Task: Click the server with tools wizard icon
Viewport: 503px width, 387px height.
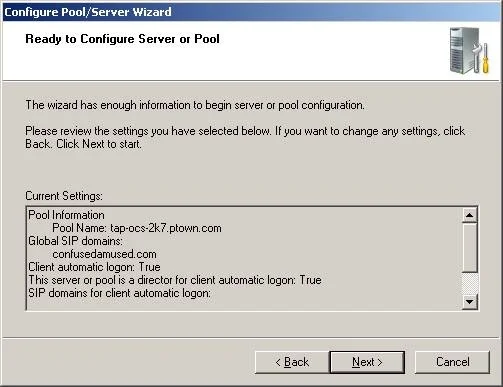Action: coord(469,51)
